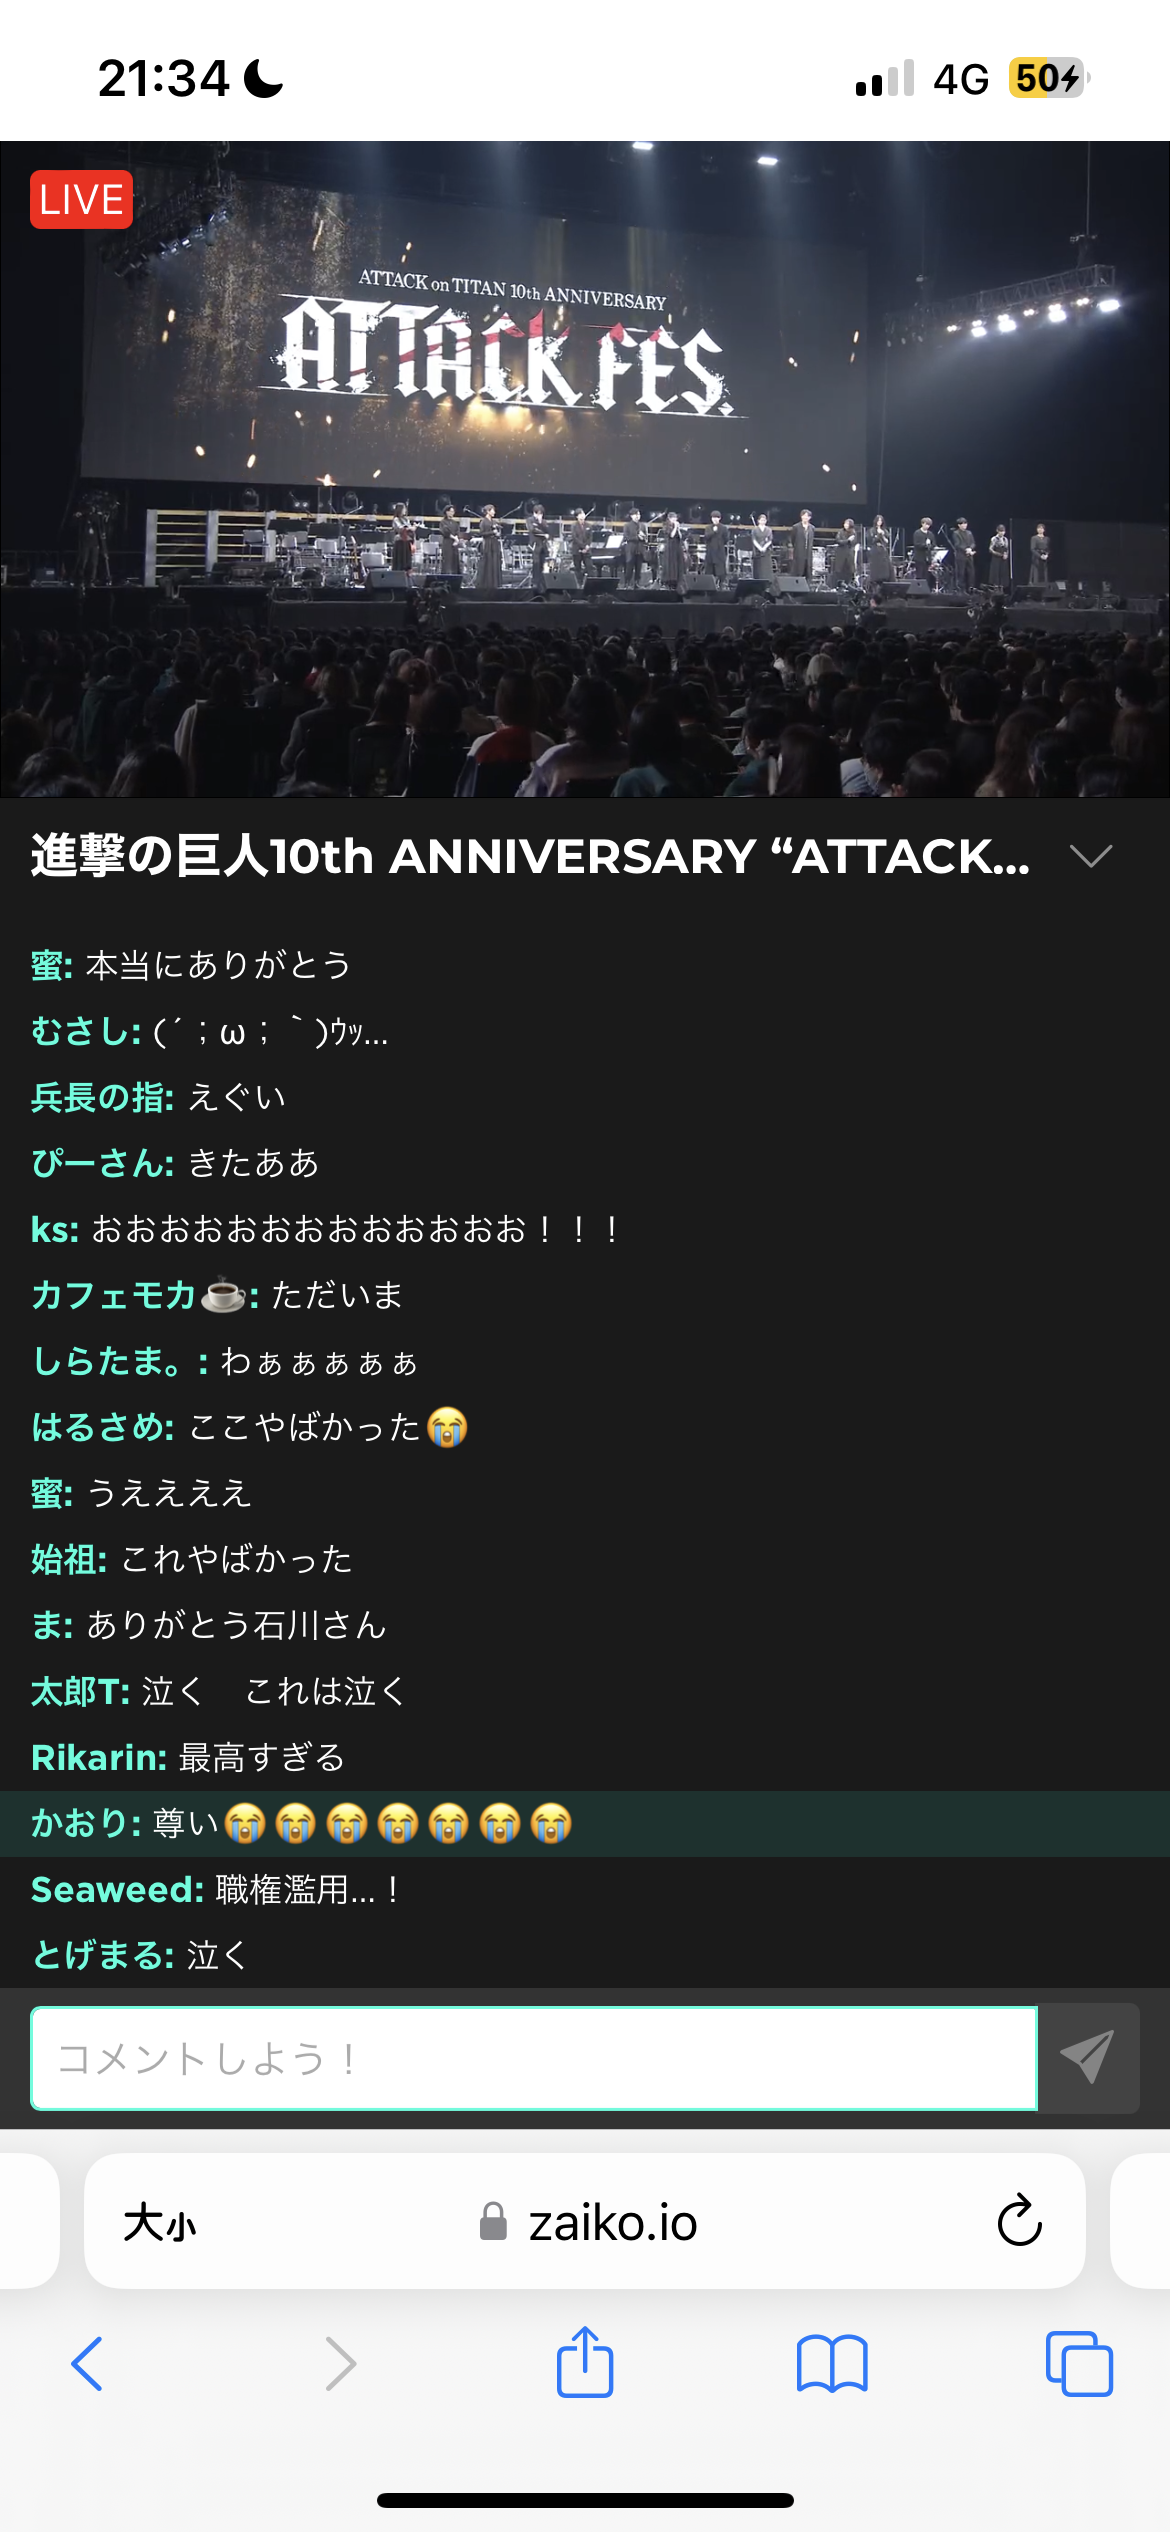The height and width of the screenshot is (2532, 1170).
Task: Open Safari bookmarks book icon
Action: click(832, 2364)
